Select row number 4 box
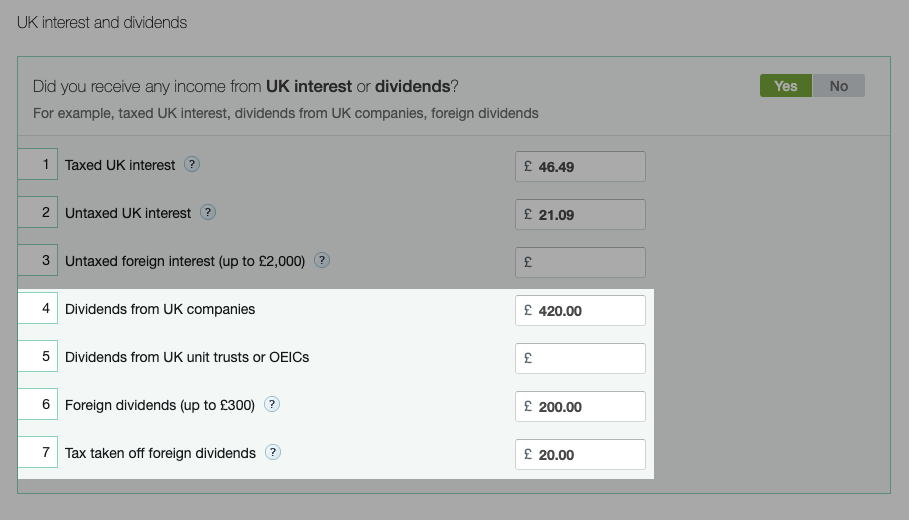The image size is (909, 520). pyautogui.click(x=38, y=308)
